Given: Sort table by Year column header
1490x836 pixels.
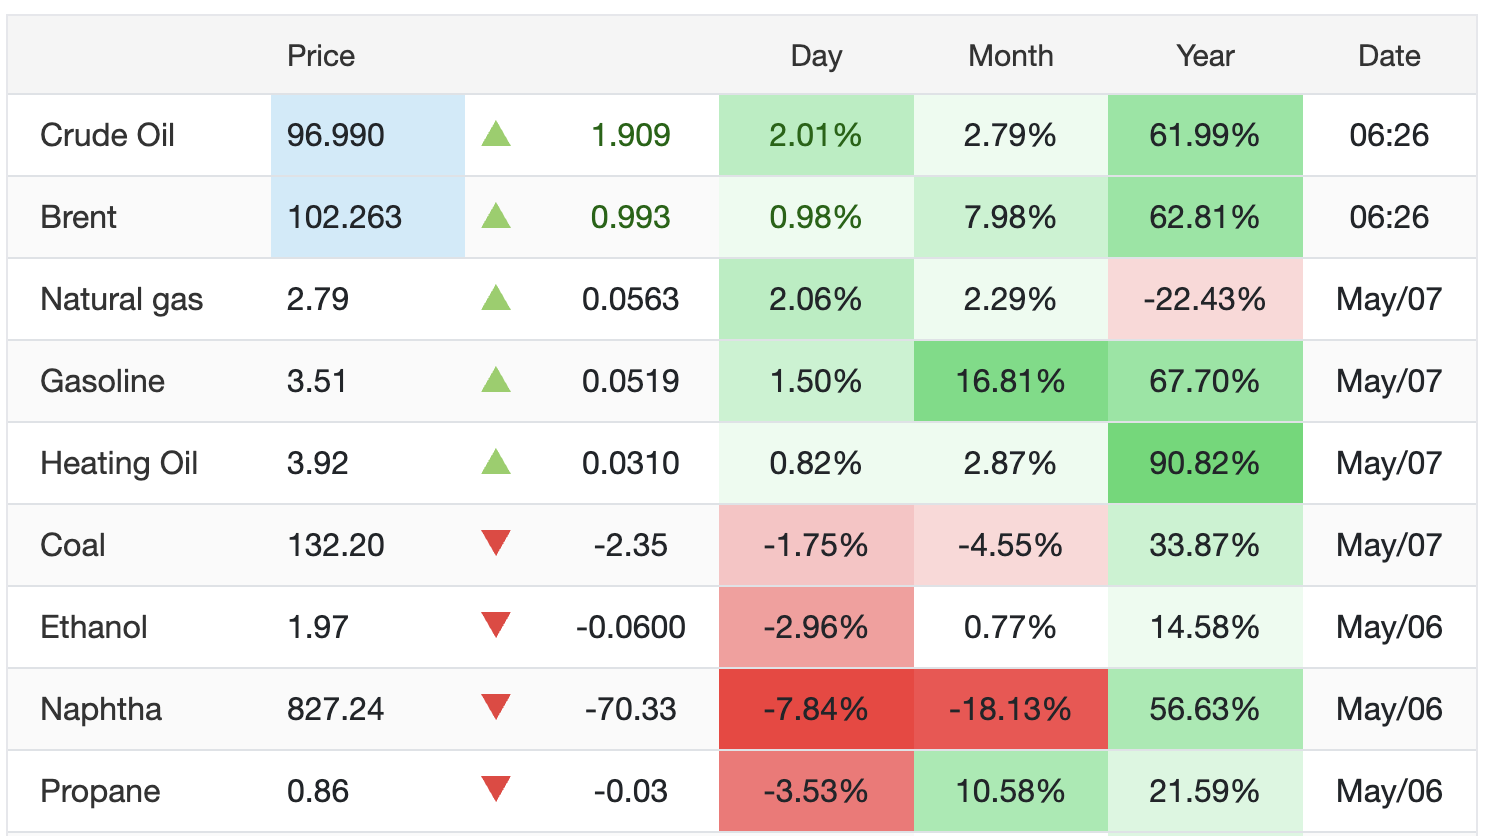Looking at the screenshot, I should tap(1205, 56).
